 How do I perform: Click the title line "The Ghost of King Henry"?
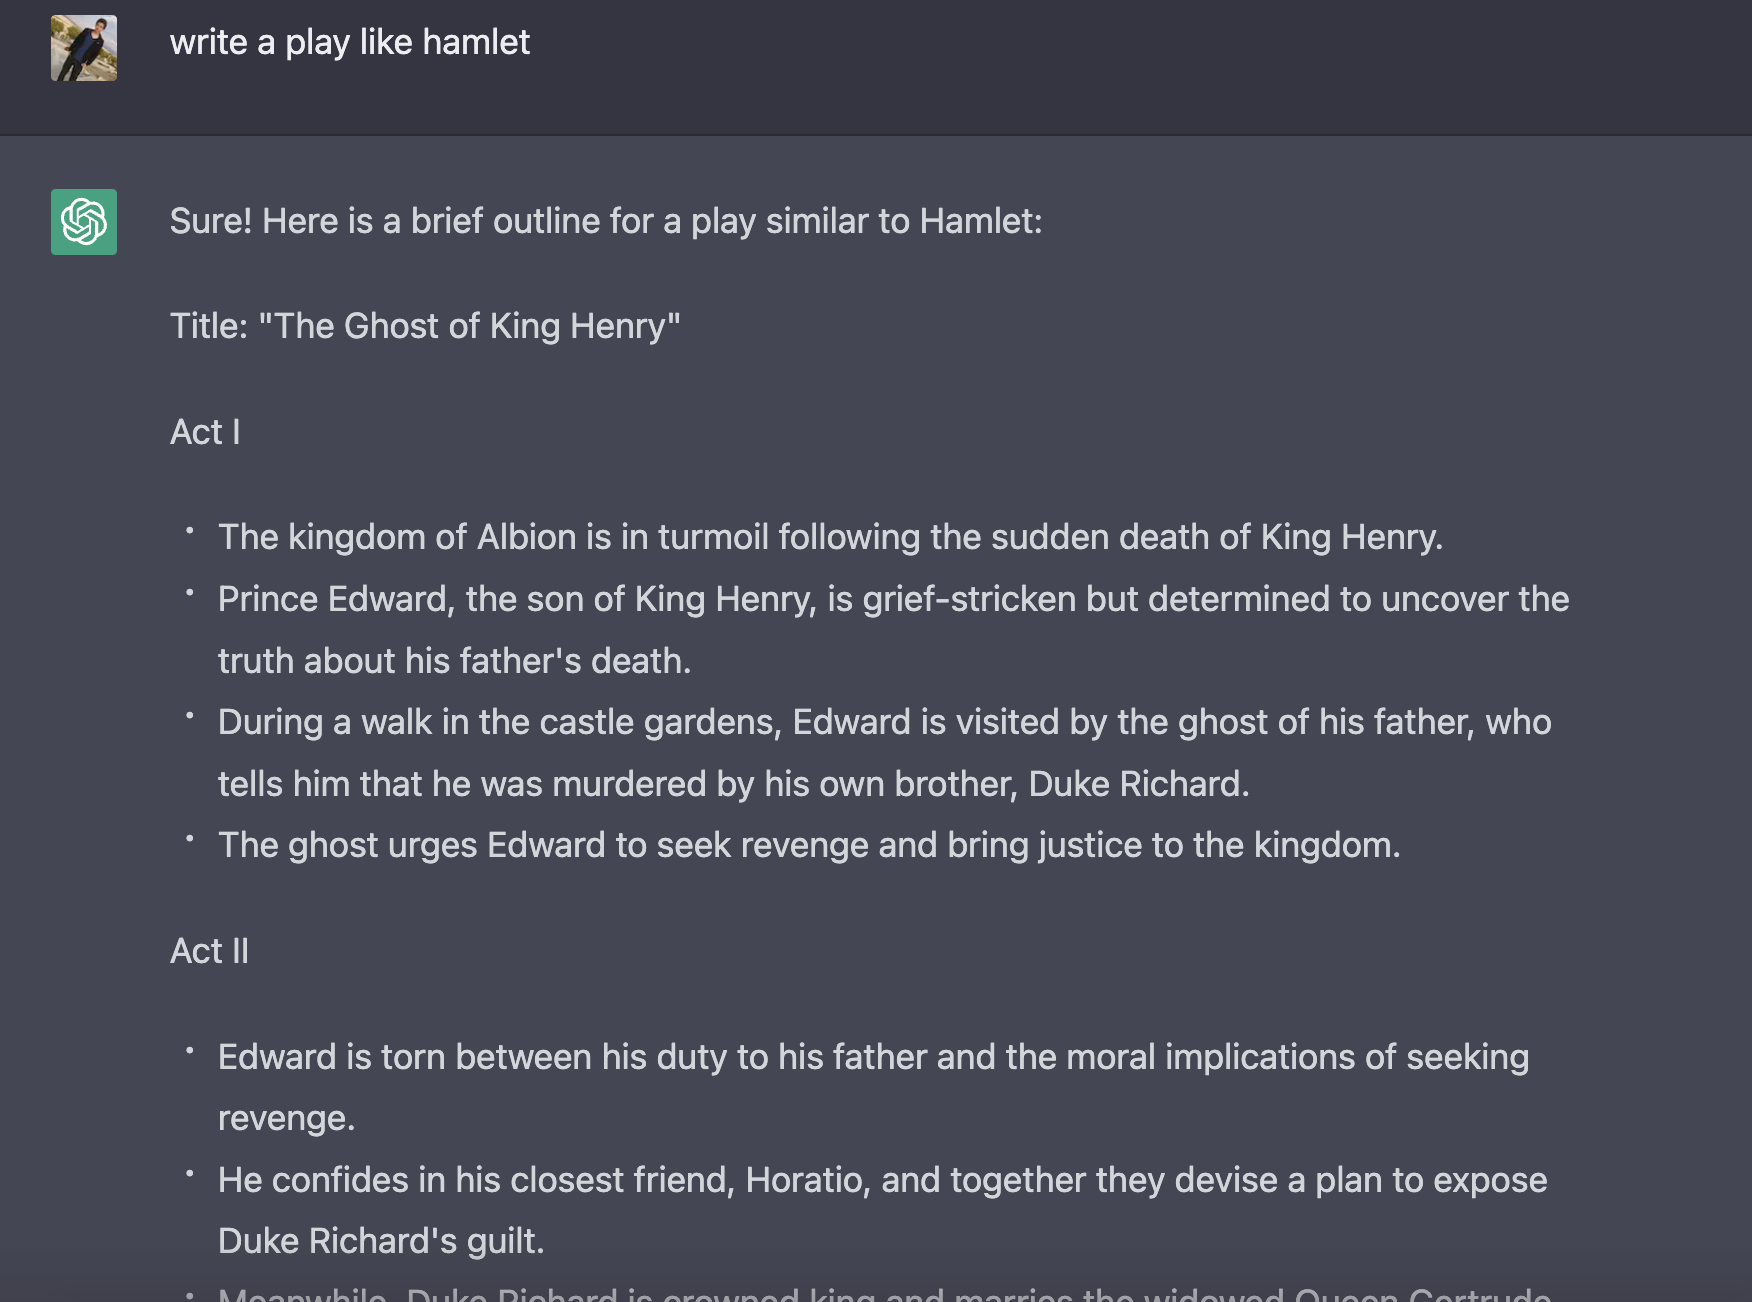point(425,326)
